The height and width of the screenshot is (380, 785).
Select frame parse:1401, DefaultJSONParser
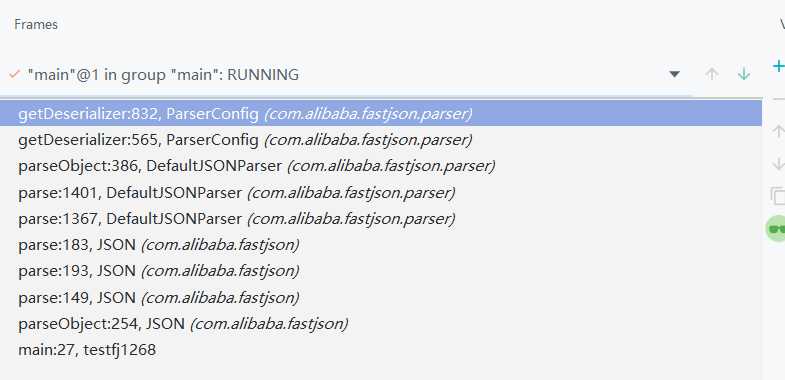381,192
